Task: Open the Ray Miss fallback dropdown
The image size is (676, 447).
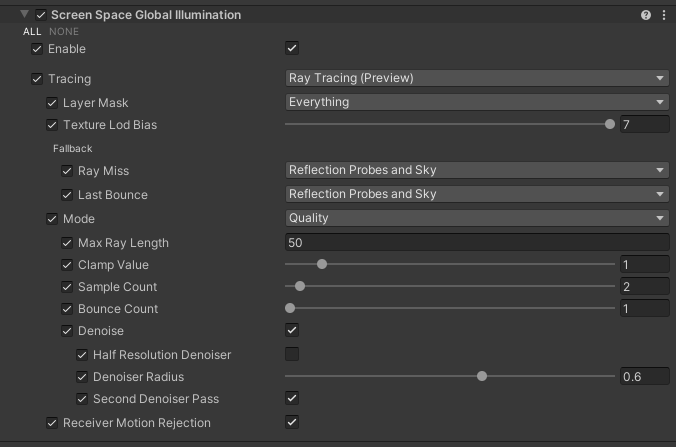Action: click(476, 170)
